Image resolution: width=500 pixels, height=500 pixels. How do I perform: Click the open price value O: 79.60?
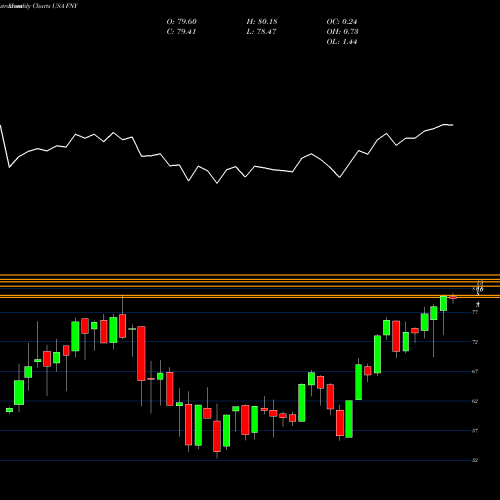pos(182,22)
